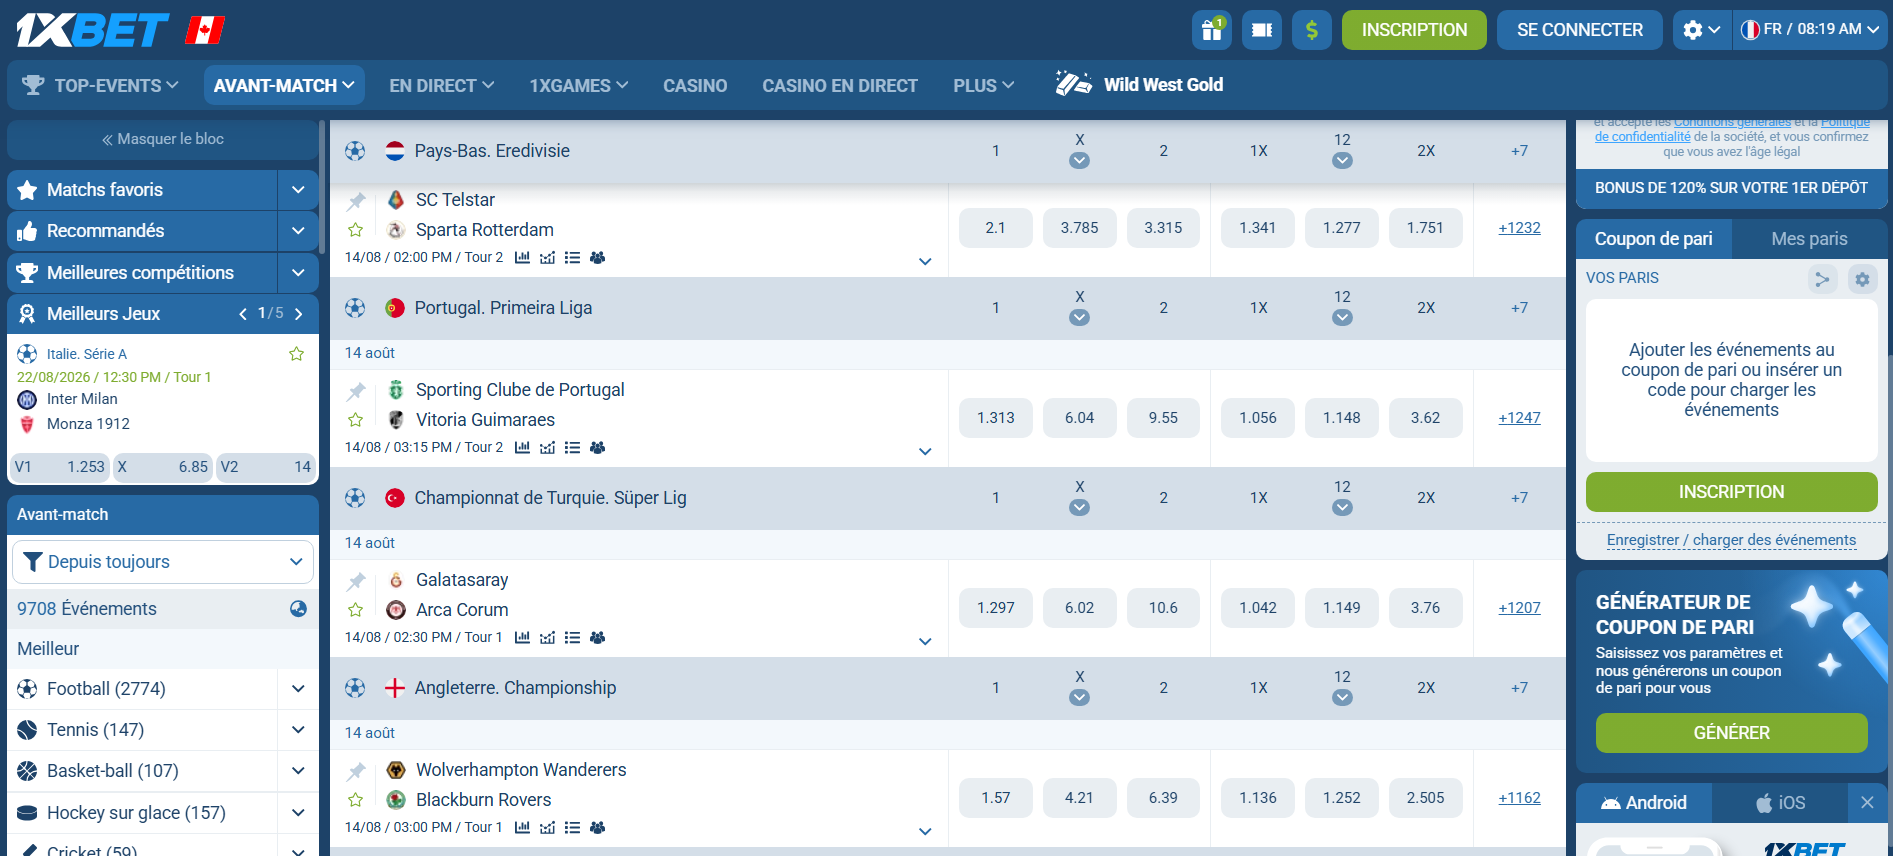This screenshot has height=856, width=1893.
Task: Go to next game in Meilleurs Jeux
Action: [x=298, y=314]
